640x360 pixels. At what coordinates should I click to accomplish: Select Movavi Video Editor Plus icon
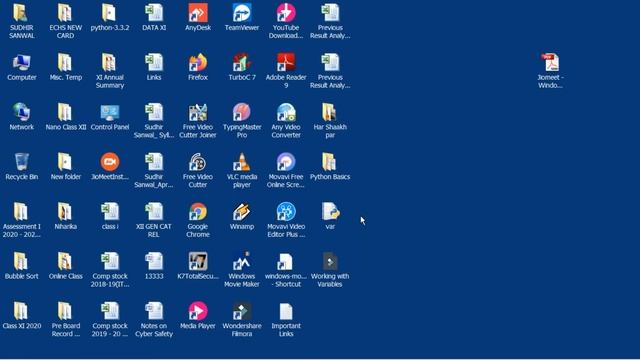(x=286, y=212)
